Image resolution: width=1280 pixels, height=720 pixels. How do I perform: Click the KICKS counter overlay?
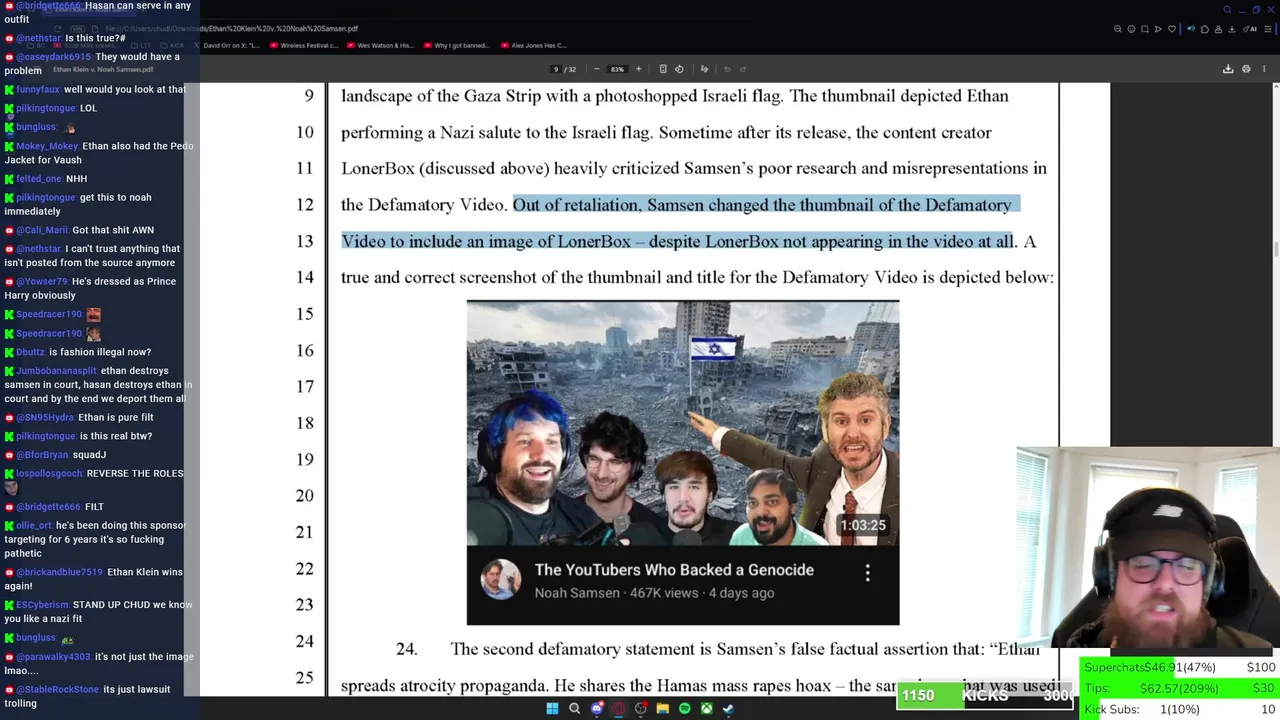click(x=985, y=695)
